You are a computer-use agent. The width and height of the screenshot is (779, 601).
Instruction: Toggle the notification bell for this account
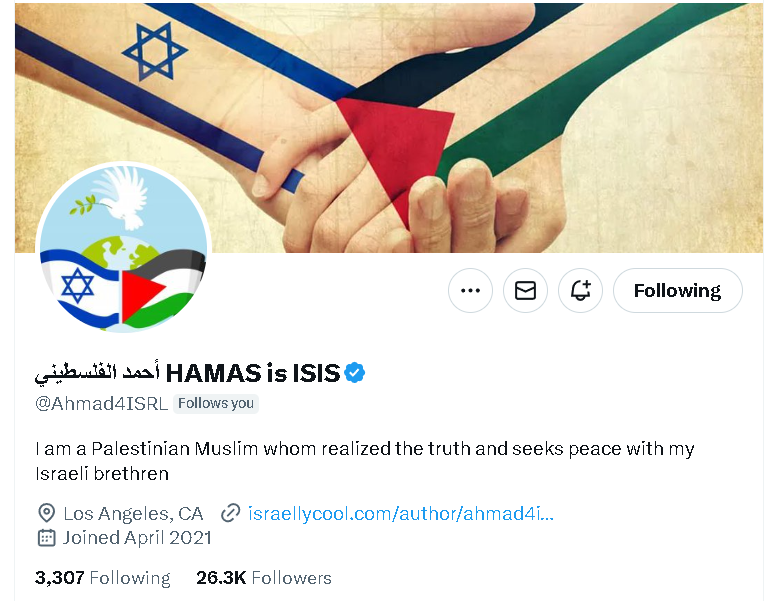point(580,291)
